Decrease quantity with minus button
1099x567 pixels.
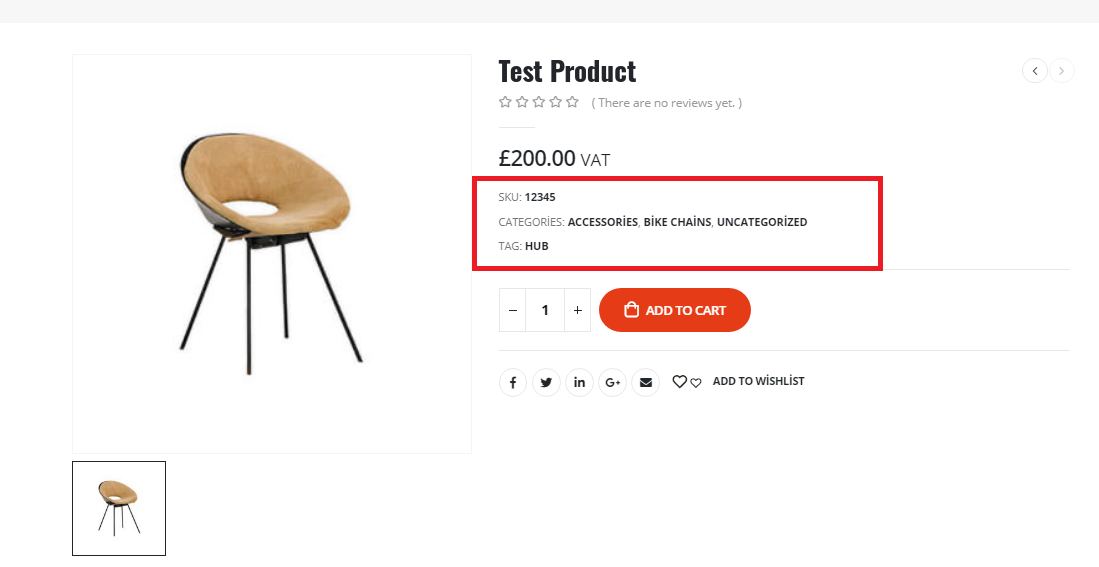coord(513,310)
